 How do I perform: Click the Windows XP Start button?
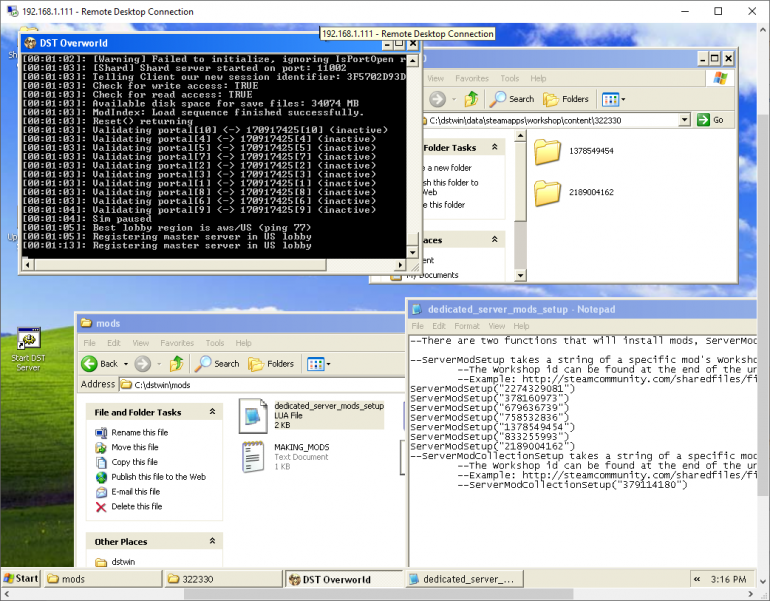[22, 579]
